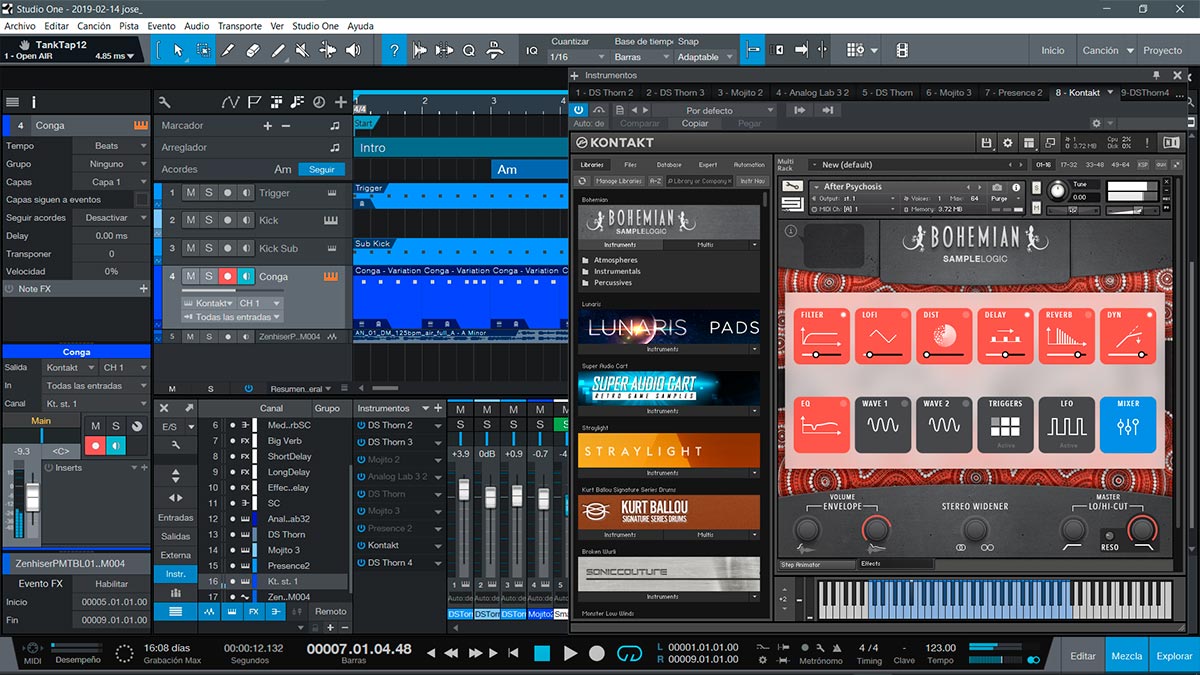Choose the Eraser tool
The height and width of the screenshot is (675, 1200).
click(x=253, y=50)
